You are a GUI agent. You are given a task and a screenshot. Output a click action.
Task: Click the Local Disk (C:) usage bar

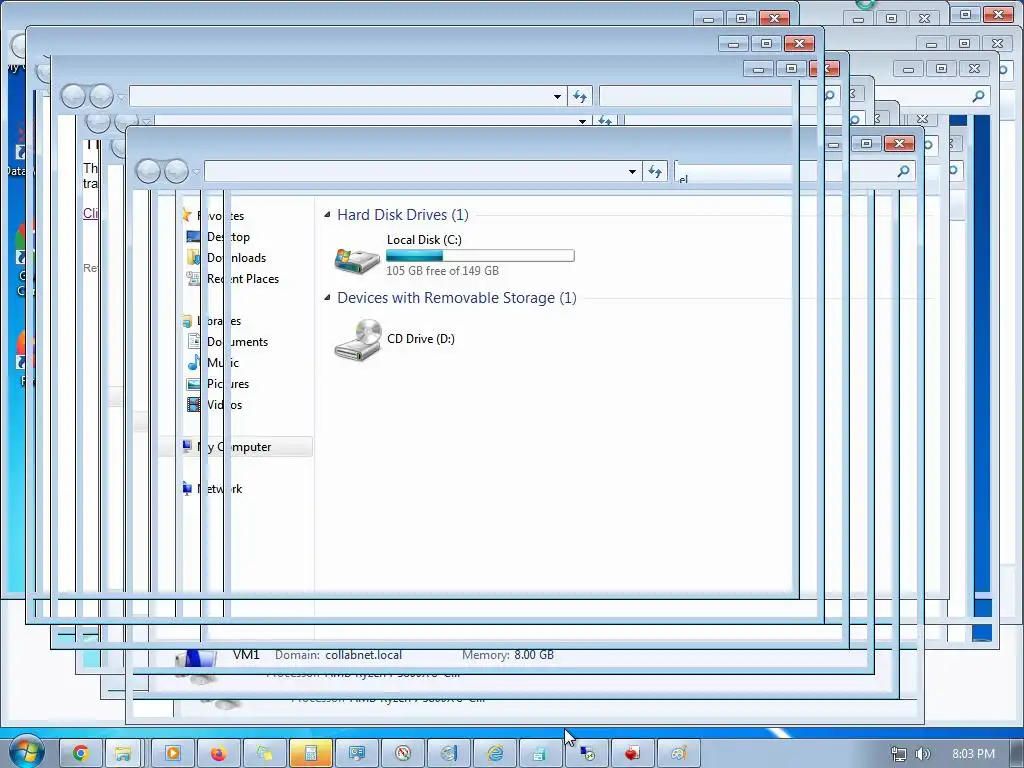click(480, 255)
